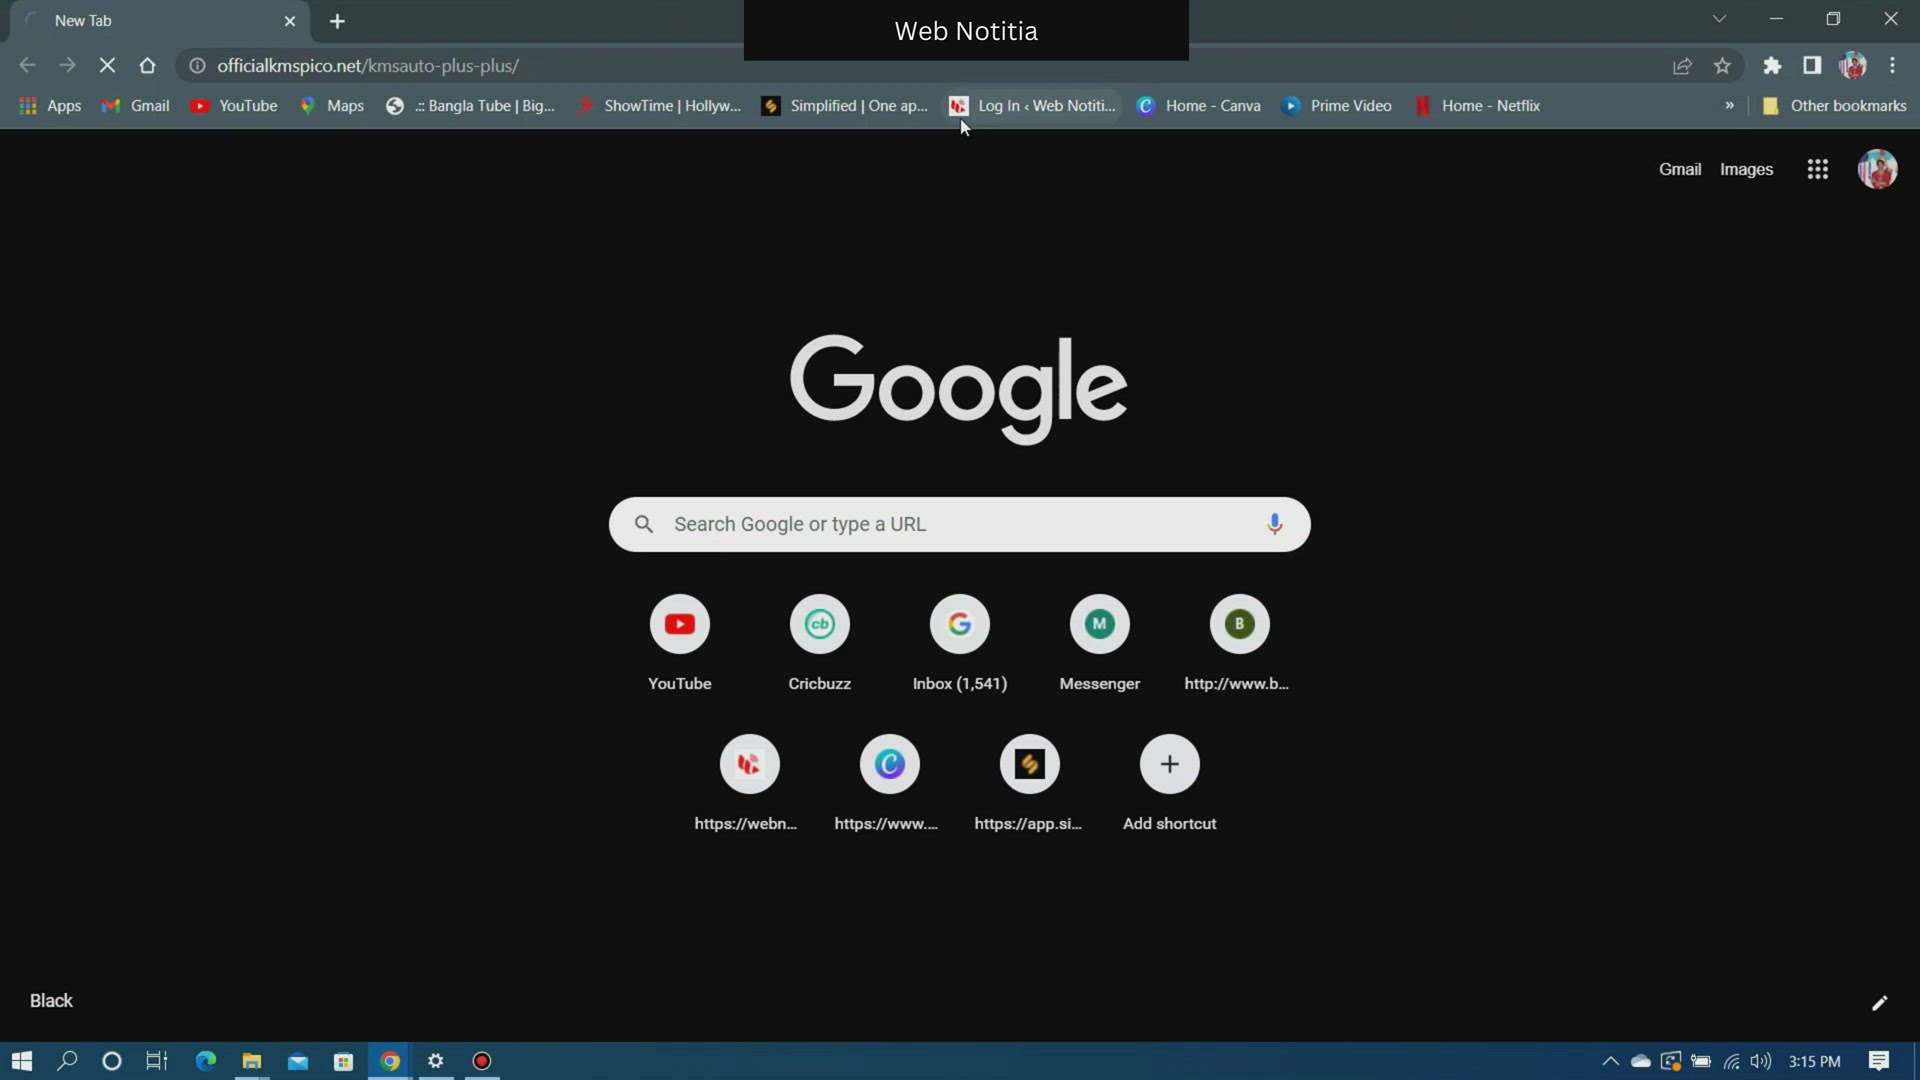Click Add shortcut tile
The height and width of the screenshot is (1080, 1920).
[1170, 783]
